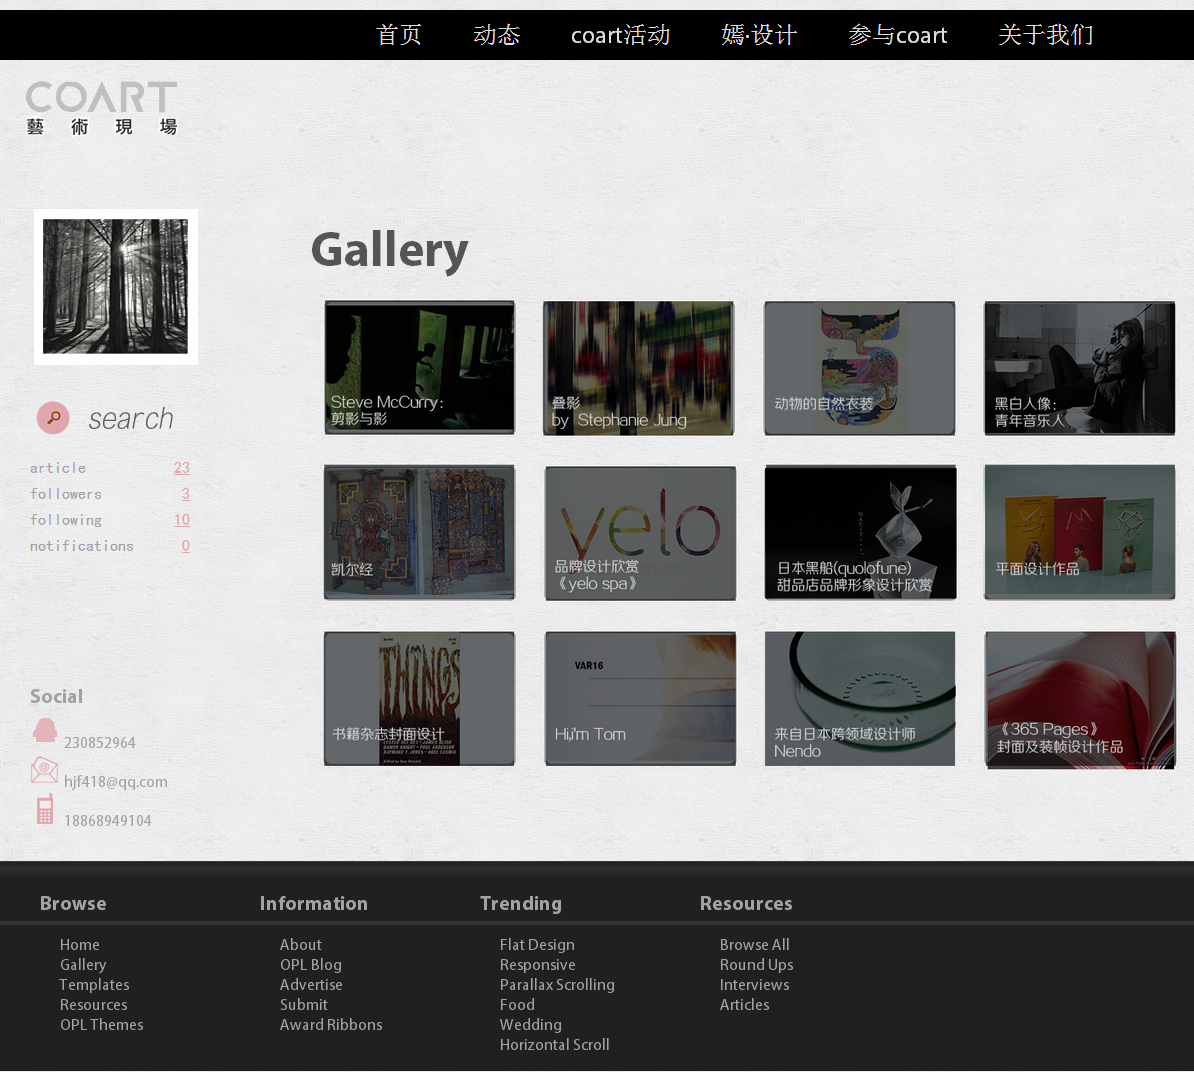Click Browse All resources link
The width and height of the screenshot is (1194, 1072).
(755, 944)
